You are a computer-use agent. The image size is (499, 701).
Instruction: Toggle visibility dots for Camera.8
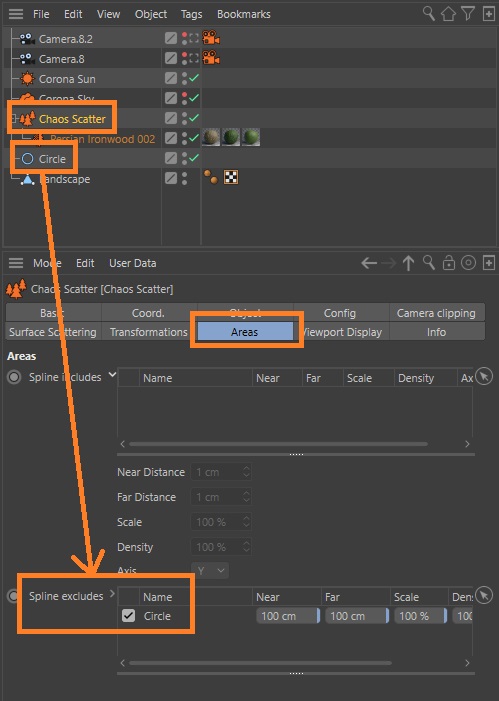185,58
